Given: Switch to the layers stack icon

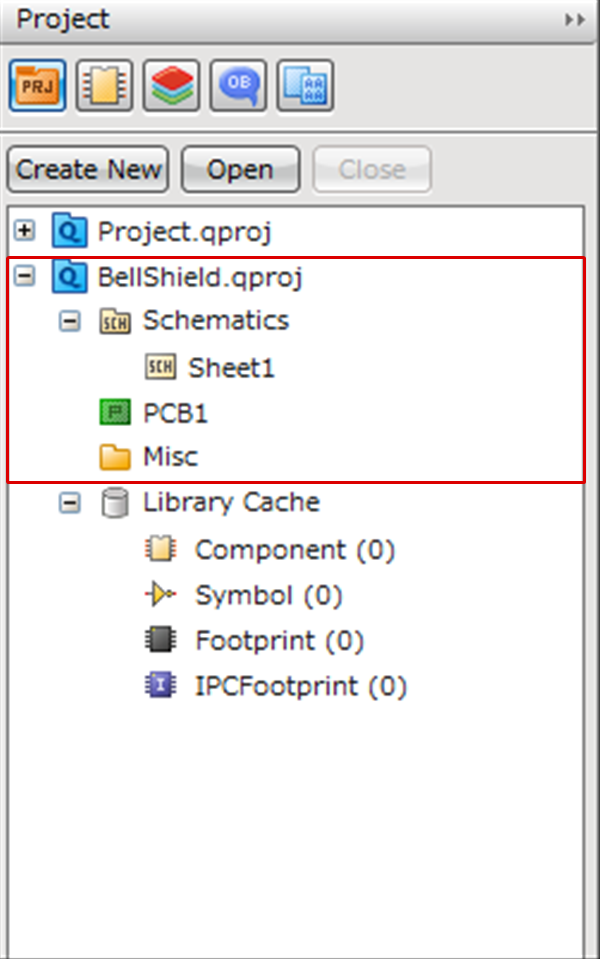Looking at the screenshot, I should pos(171,87).
